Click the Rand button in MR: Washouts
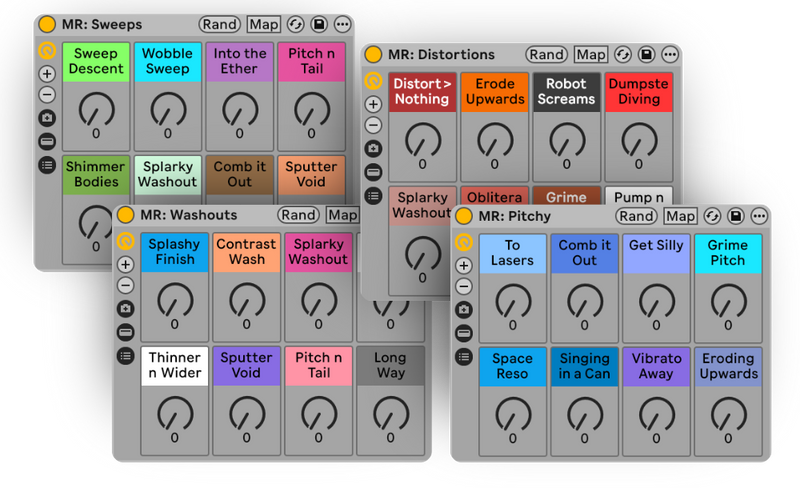 pyautogui.click(x=298, y=214)
